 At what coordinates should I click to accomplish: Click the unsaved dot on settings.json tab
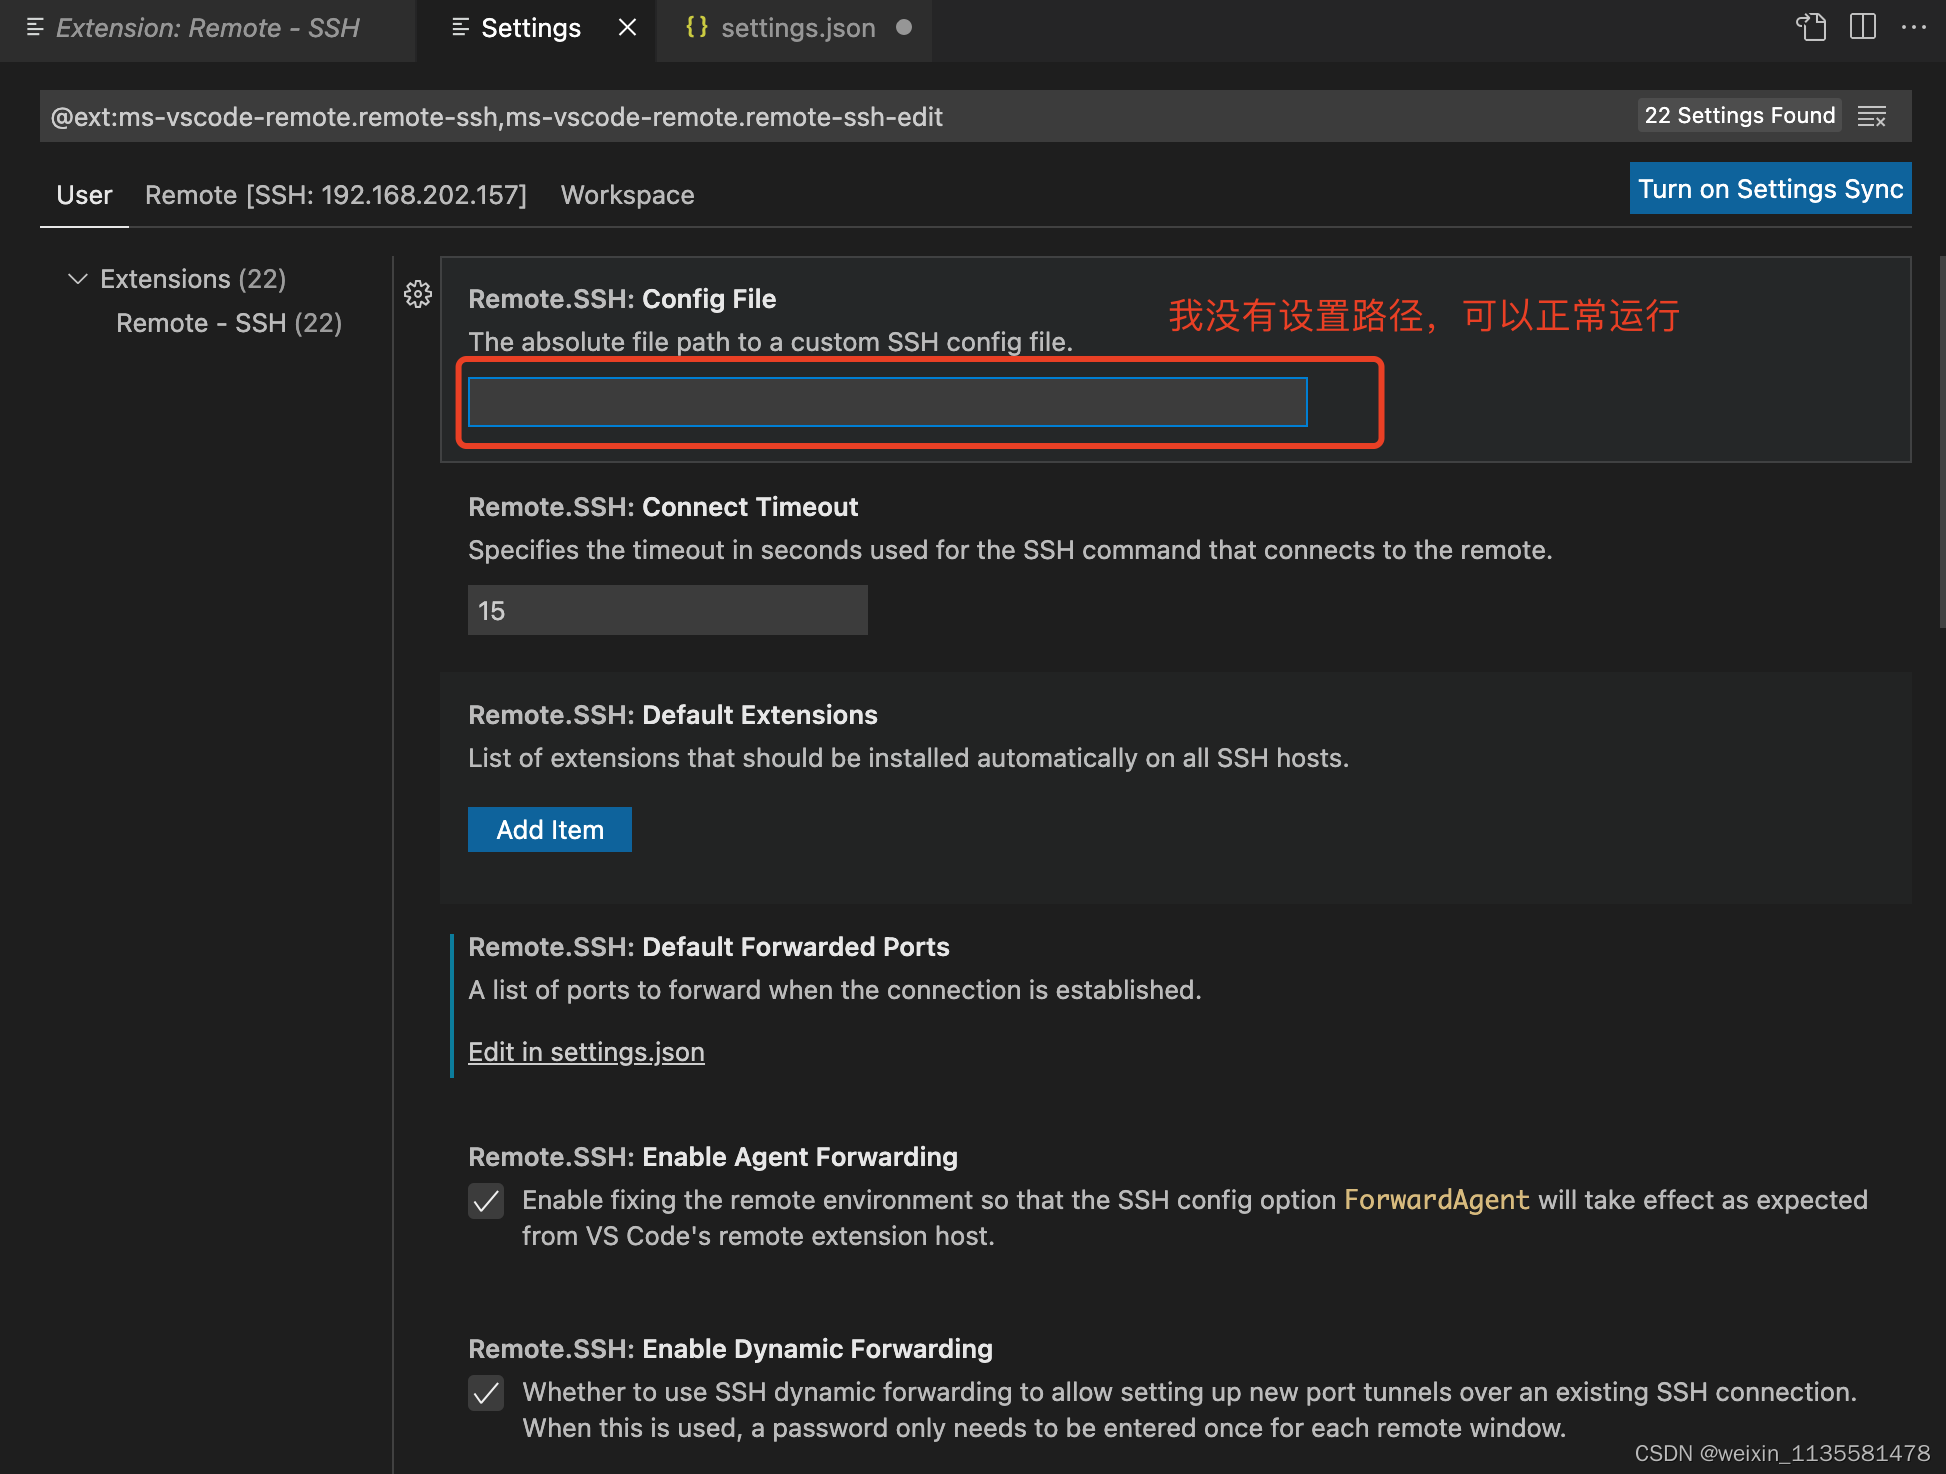click(x=904, y=28)
